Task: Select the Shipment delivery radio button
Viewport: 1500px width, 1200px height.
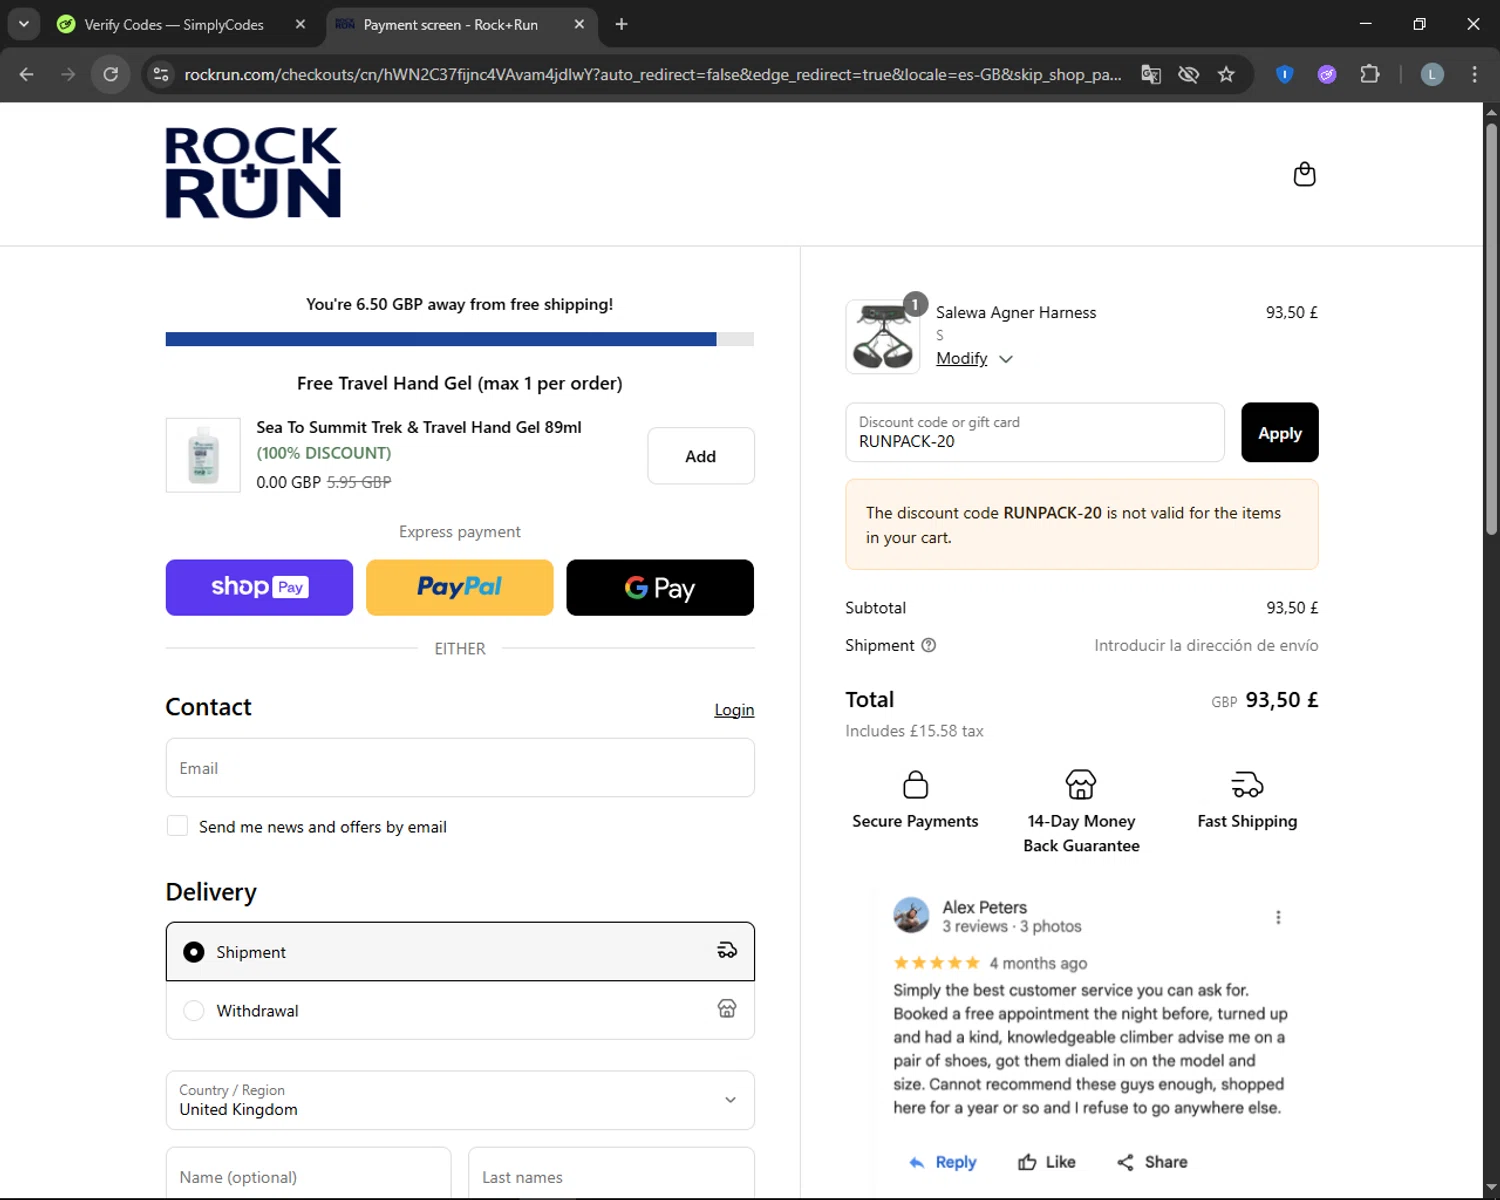Action: 194,952
